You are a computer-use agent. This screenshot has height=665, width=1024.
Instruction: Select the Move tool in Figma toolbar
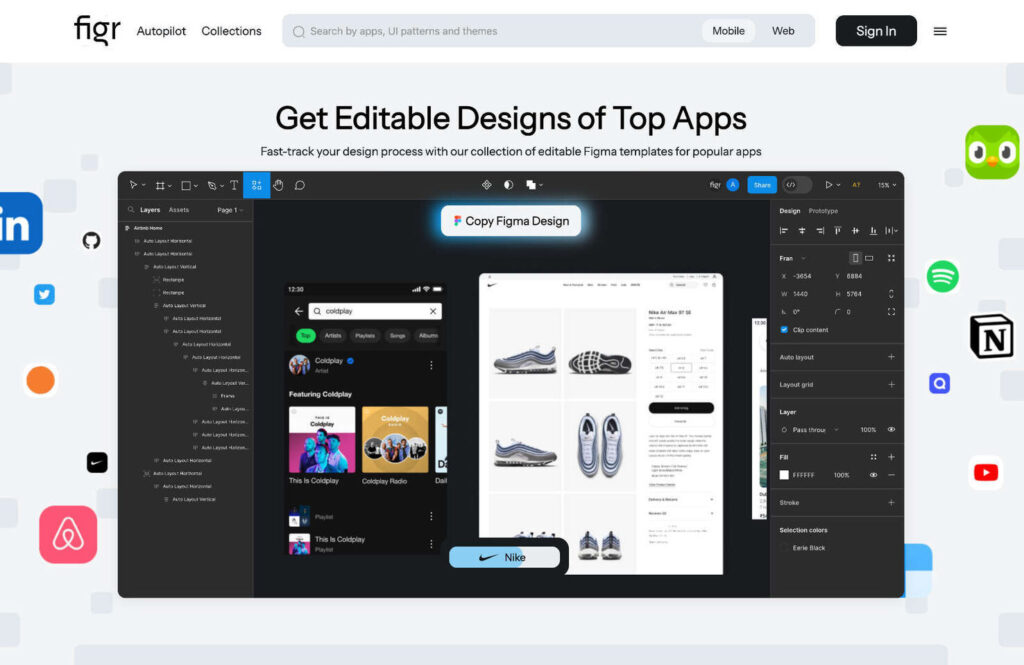[x=133, y=185]
